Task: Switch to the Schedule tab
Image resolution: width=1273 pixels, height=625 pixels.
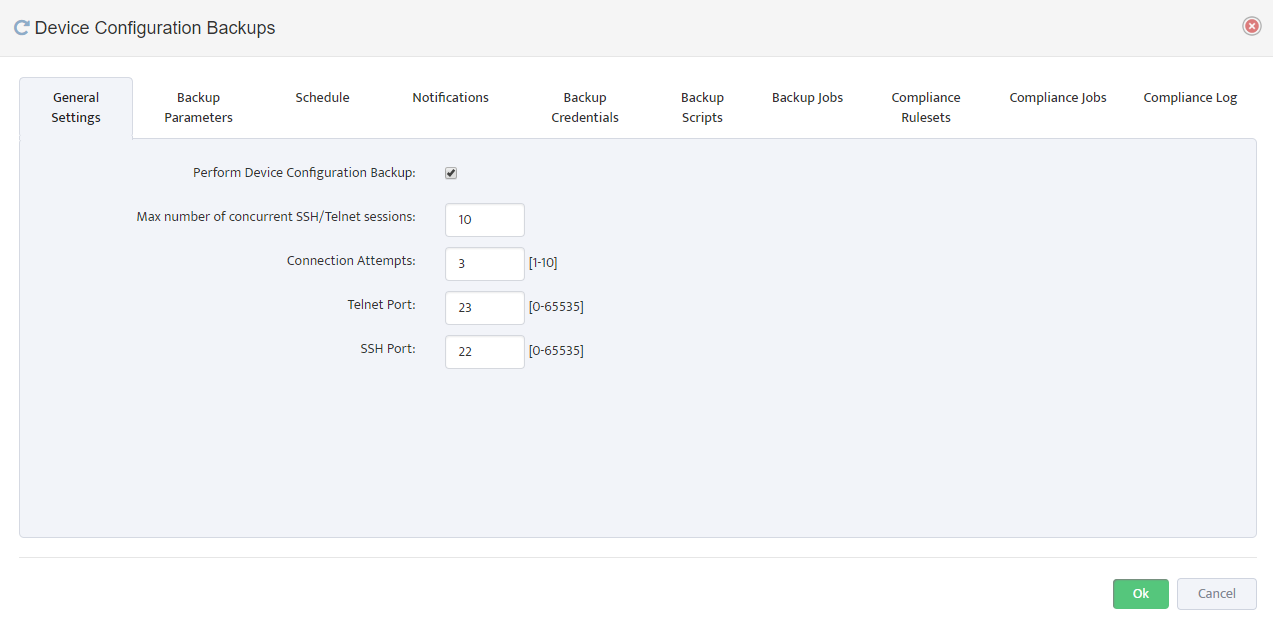Action: point(322,98)
